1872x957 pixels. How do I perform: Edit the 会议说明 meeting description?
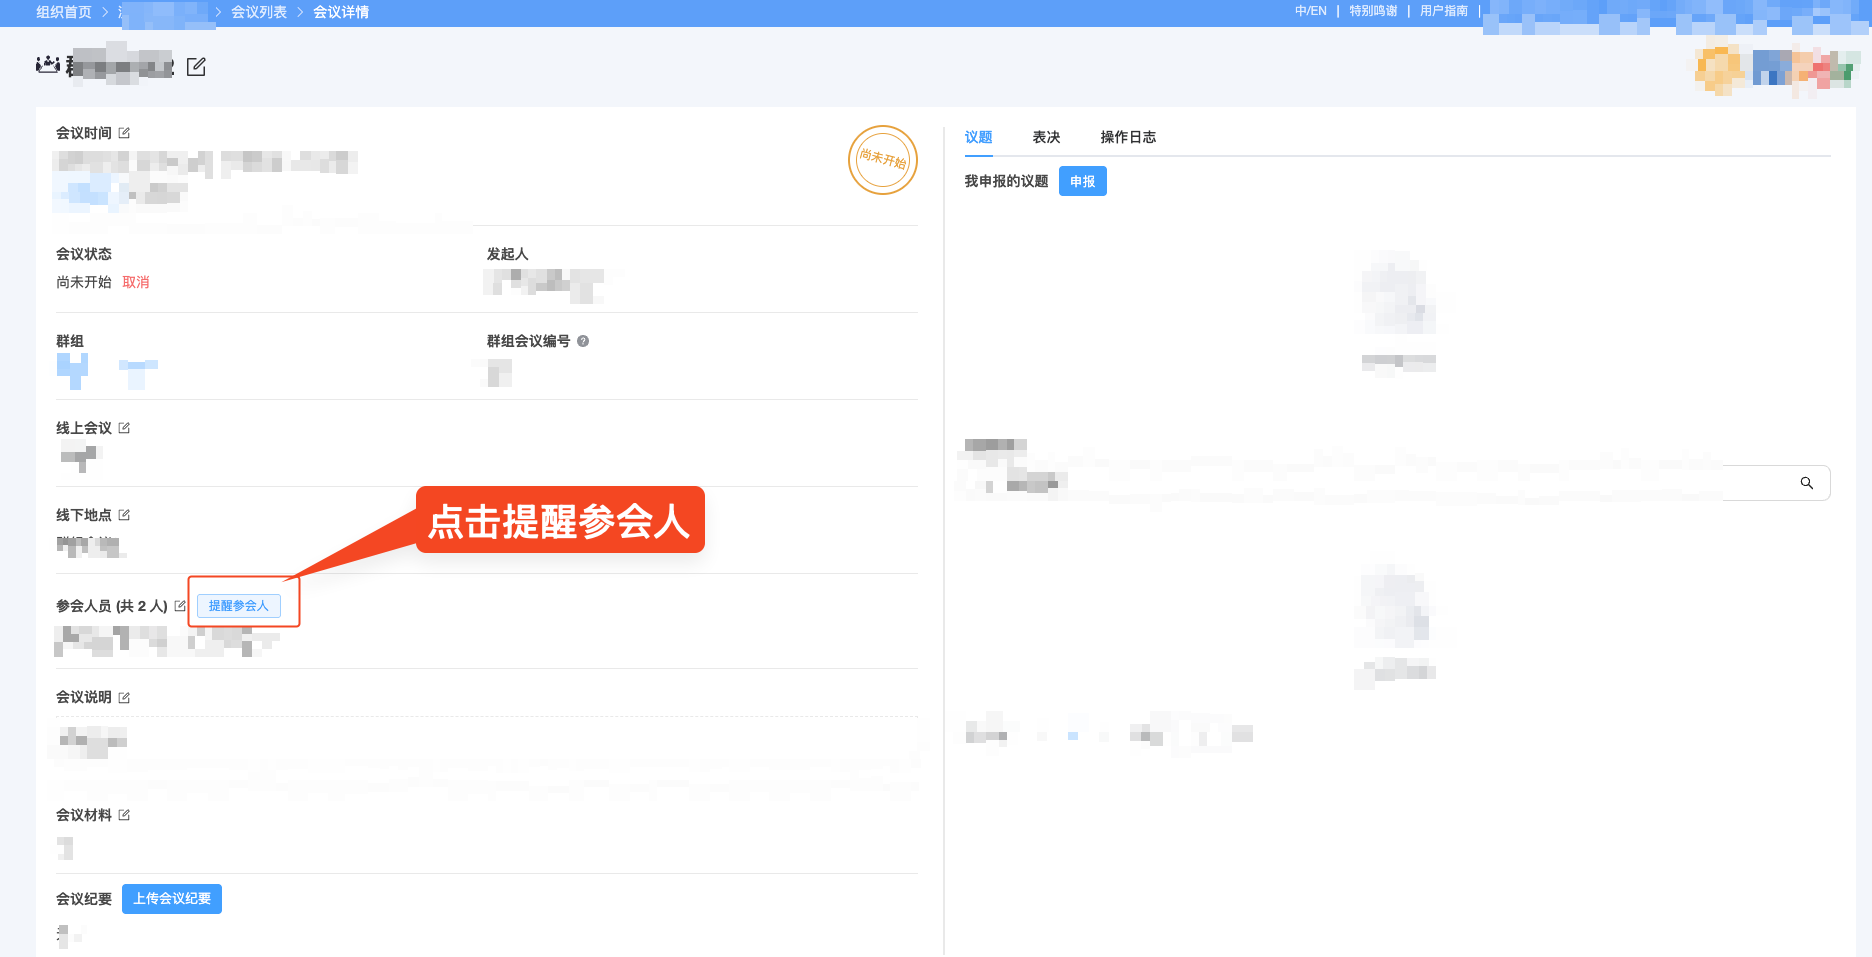click(x=124, y=697)
